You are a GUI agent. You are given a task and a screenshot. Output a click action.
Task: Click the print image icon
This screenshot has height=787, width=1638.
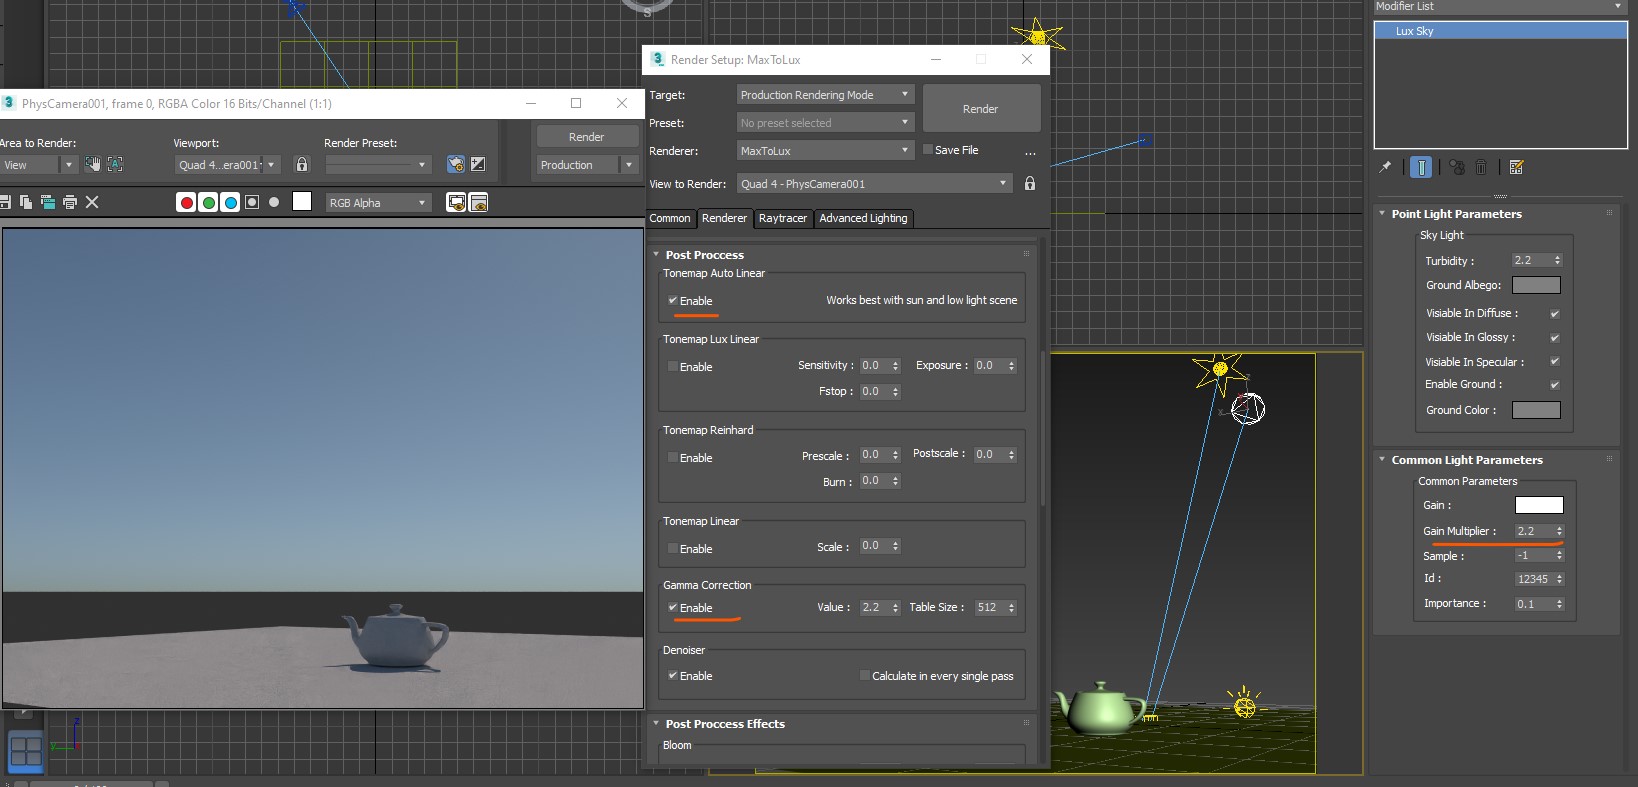pos(70,202)
